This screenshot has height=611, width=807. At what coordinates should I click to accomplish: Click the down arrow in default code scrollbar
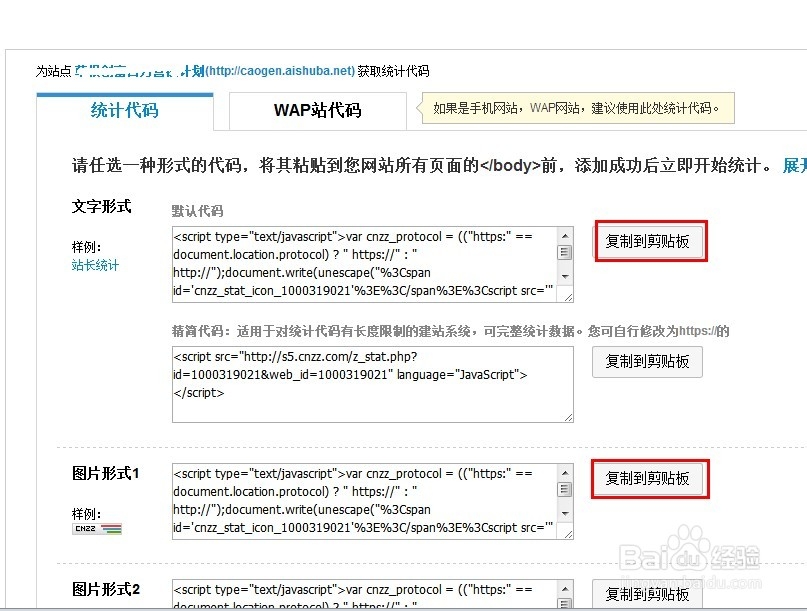point(565,276)
